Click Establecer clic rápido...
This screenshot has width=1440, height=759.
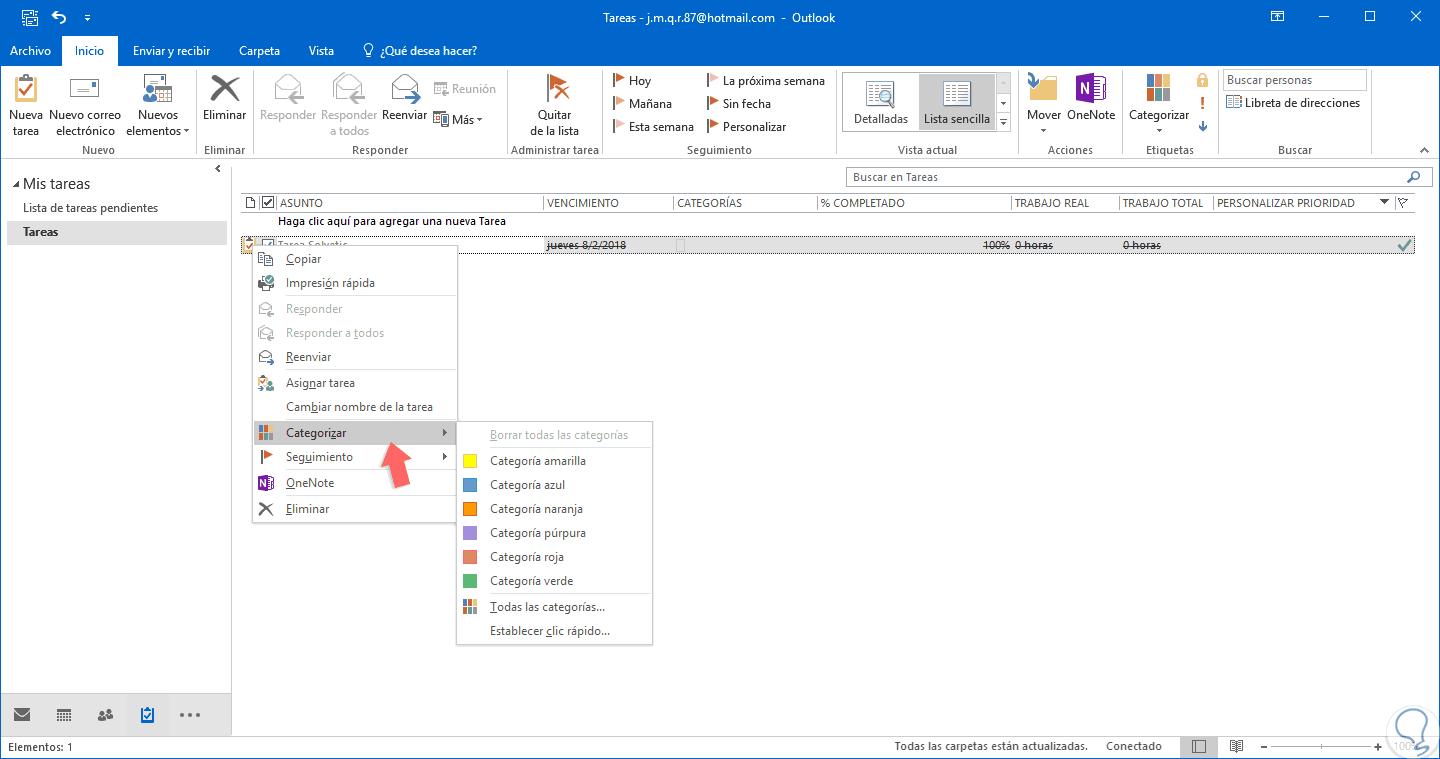point(554,631)
